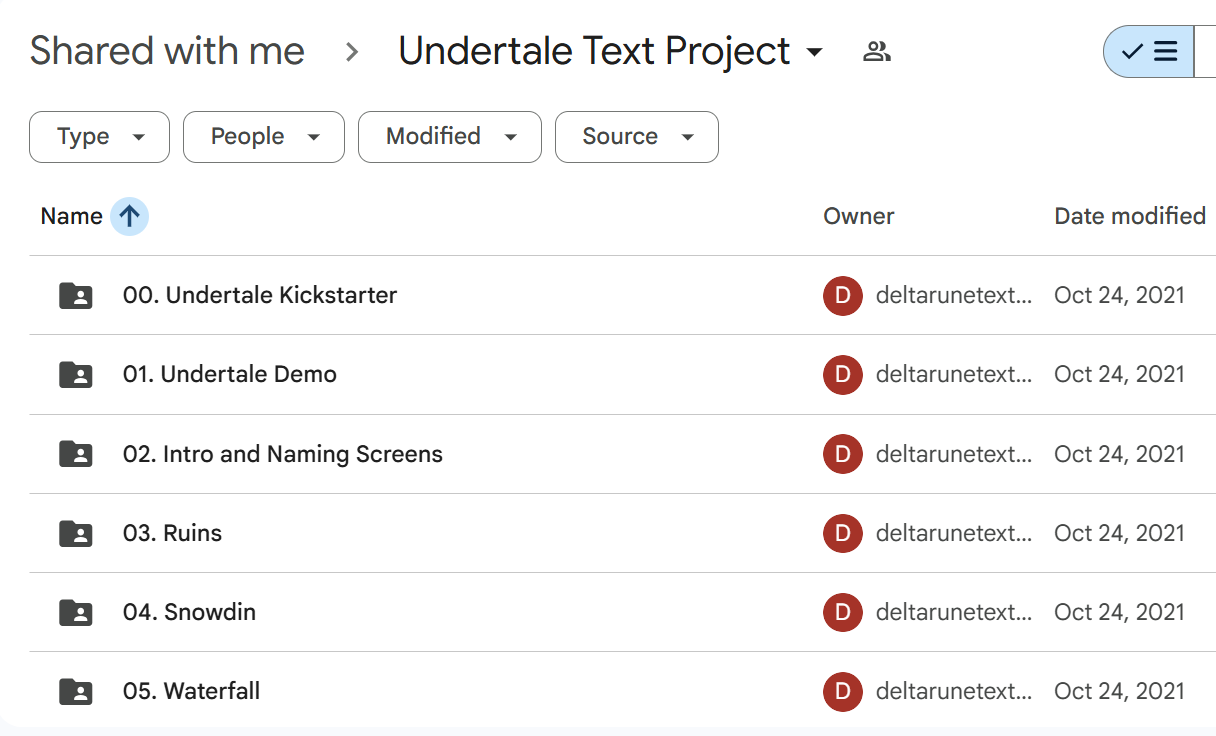This screenshot has width=1216, height=736.
Task: Open the Type filter dropdown
Action: [x=99, y=137]
